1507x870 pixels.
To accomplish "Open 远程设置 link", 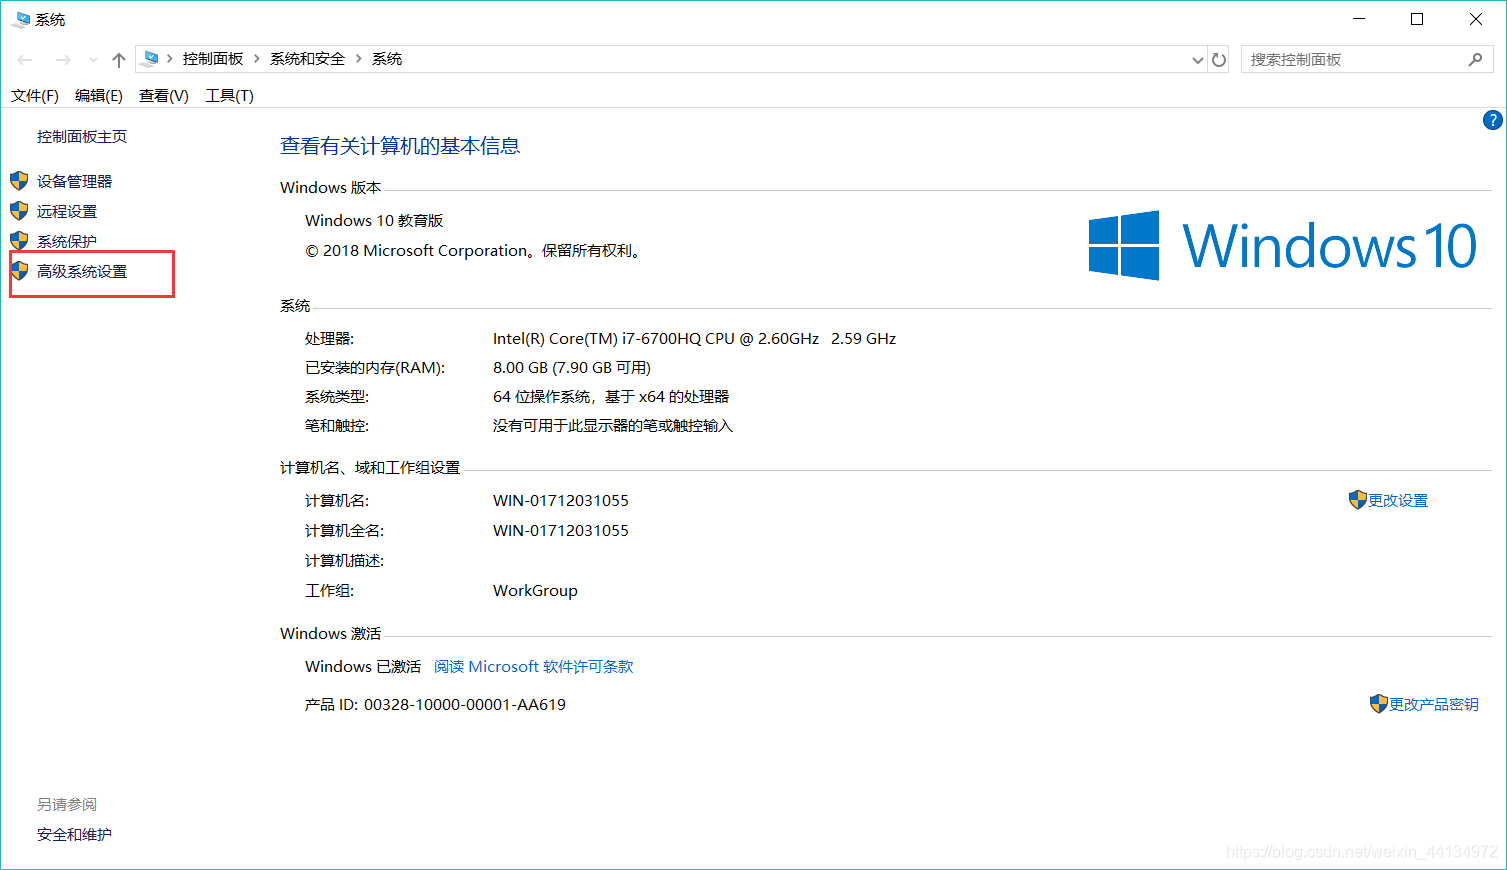I will [x=67, y=212].
